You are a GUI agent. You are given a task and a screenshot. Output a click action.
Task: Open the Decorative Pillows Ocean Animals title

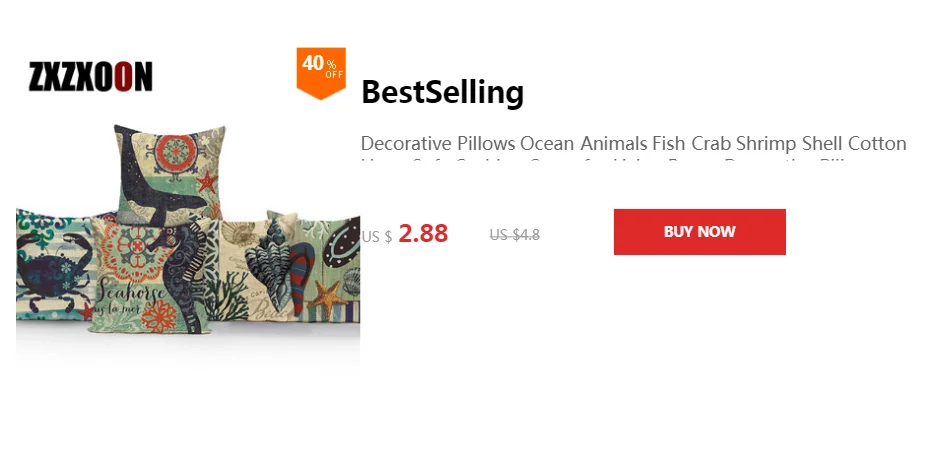[x=633, y=144]
